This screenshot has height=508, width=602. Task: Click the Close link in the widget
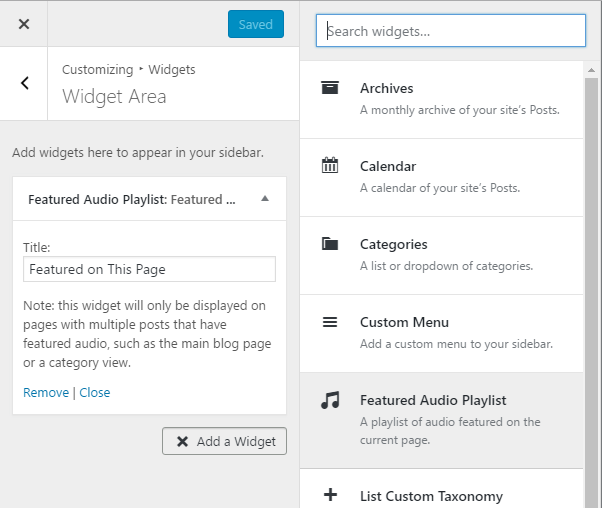[94, 392]
